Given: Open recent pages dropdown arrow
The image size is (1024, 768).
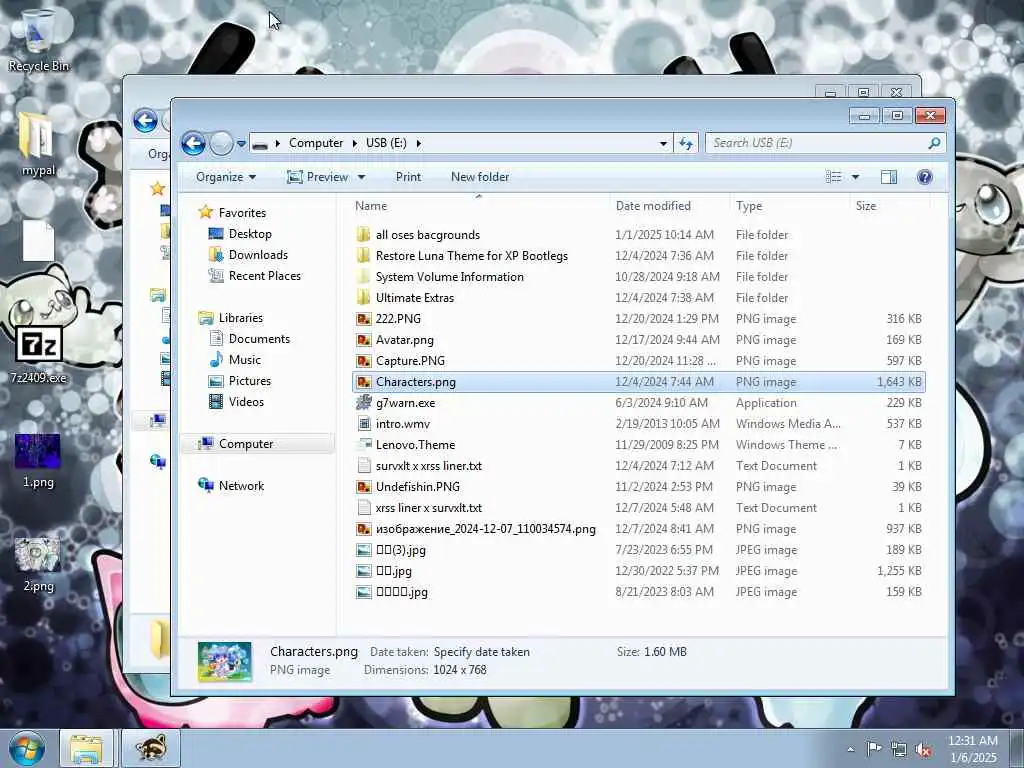Looking at the screenshot, I should click(241, 143).
